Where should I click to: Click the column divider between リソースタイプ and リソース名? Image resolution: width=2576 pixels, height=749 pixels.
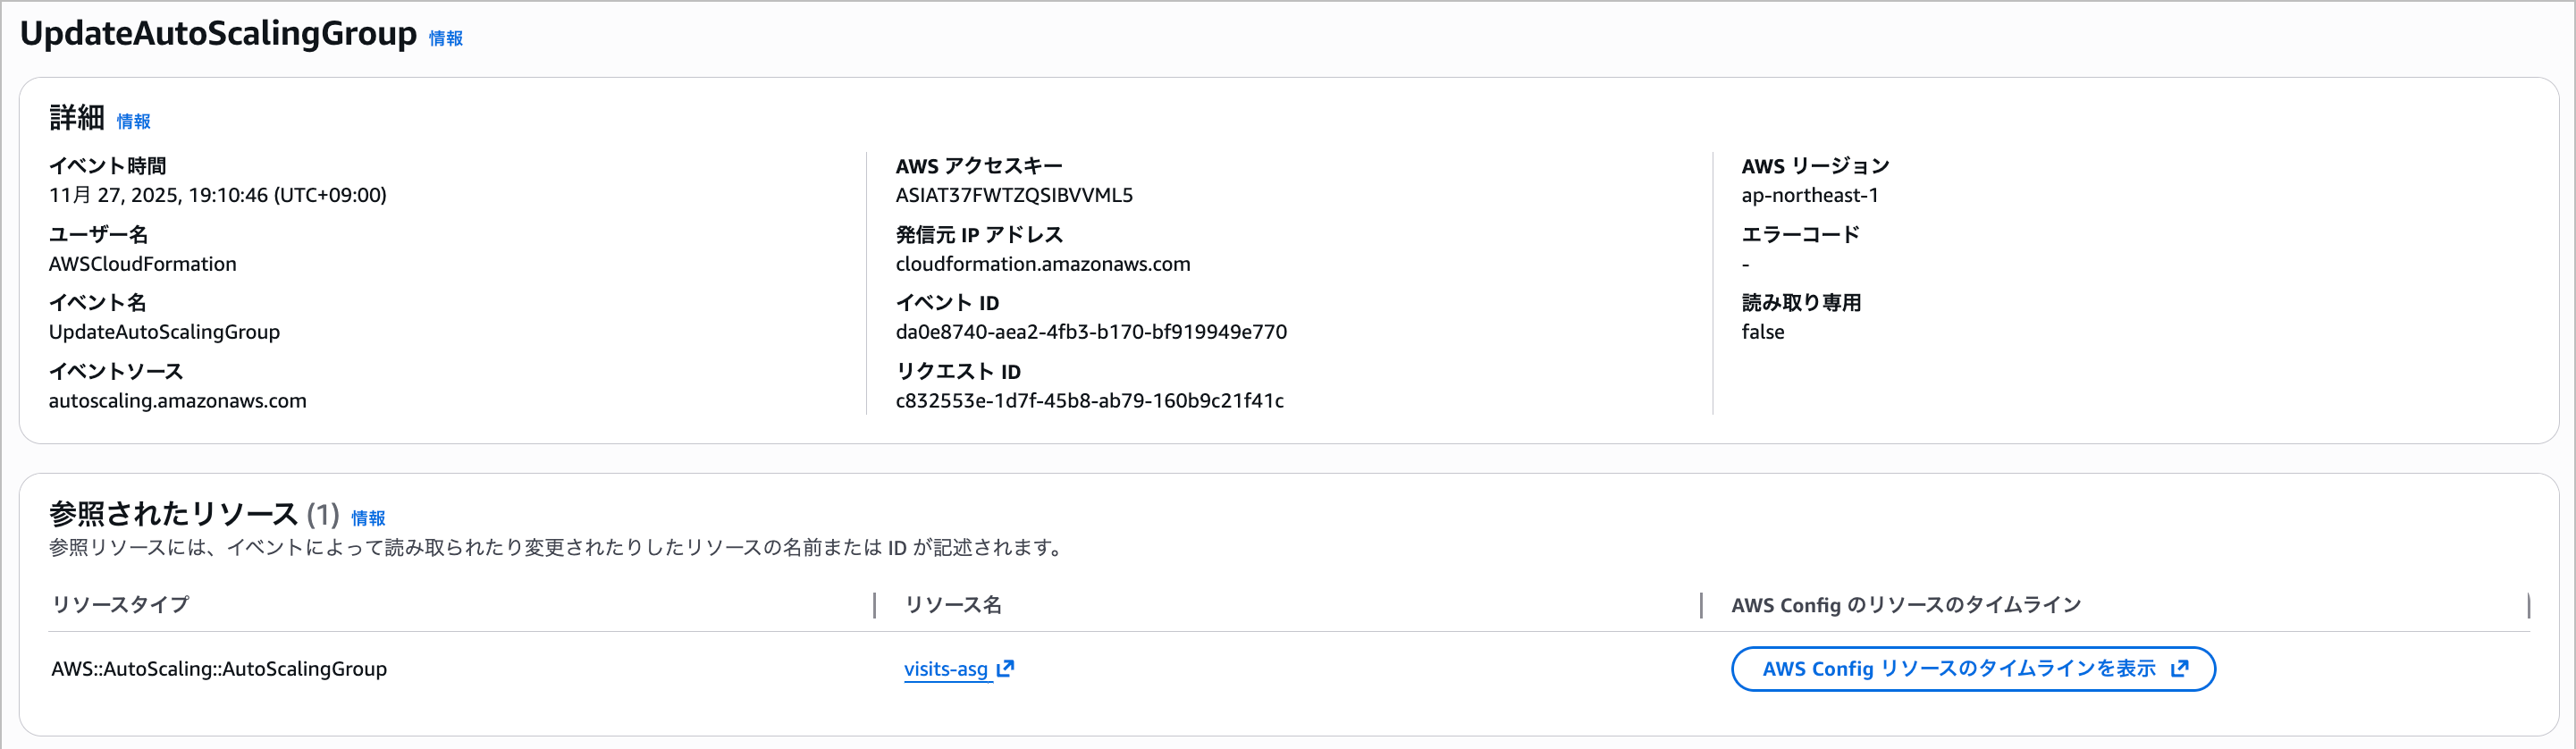pos(875,605)
